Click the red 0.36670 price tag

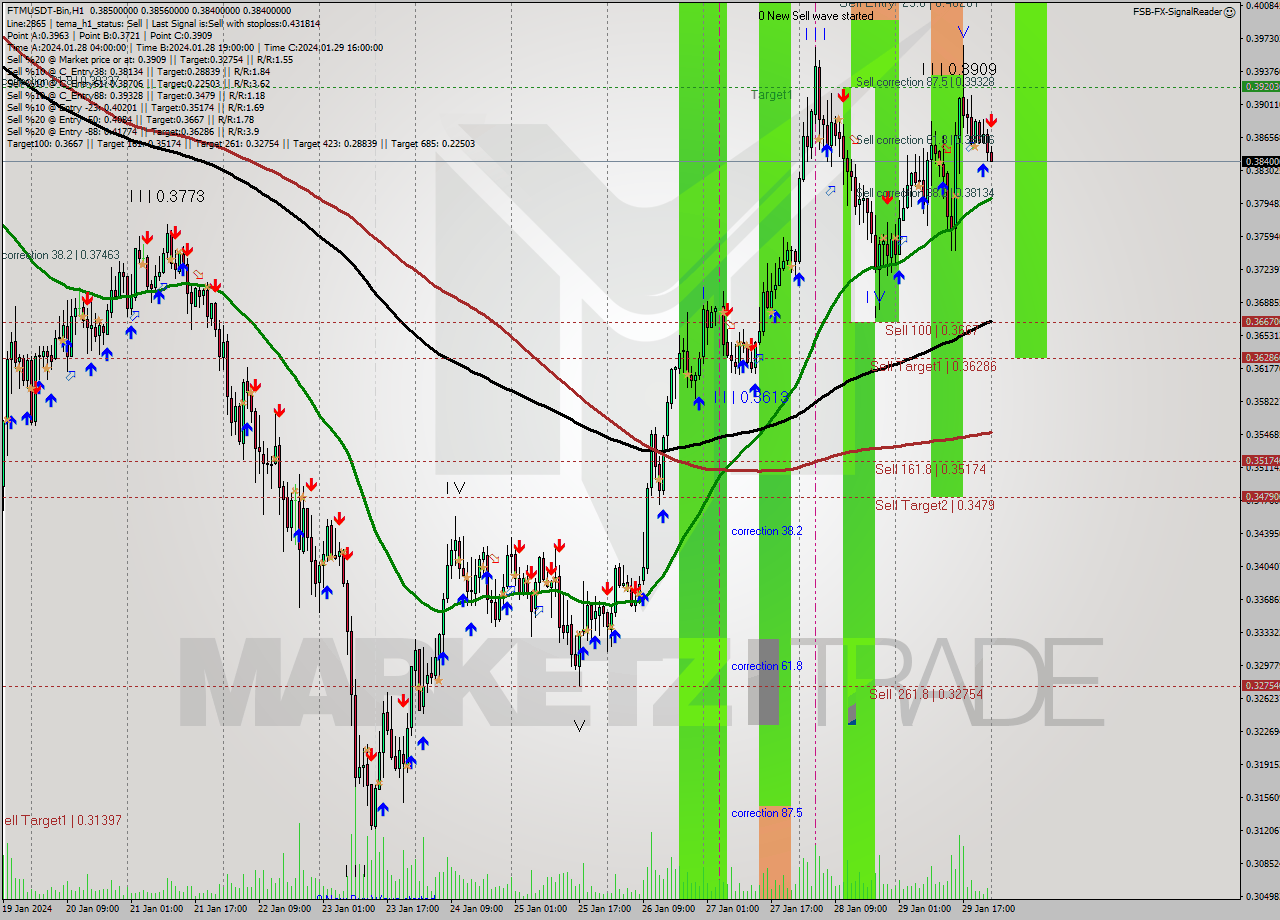[1260, 321]
